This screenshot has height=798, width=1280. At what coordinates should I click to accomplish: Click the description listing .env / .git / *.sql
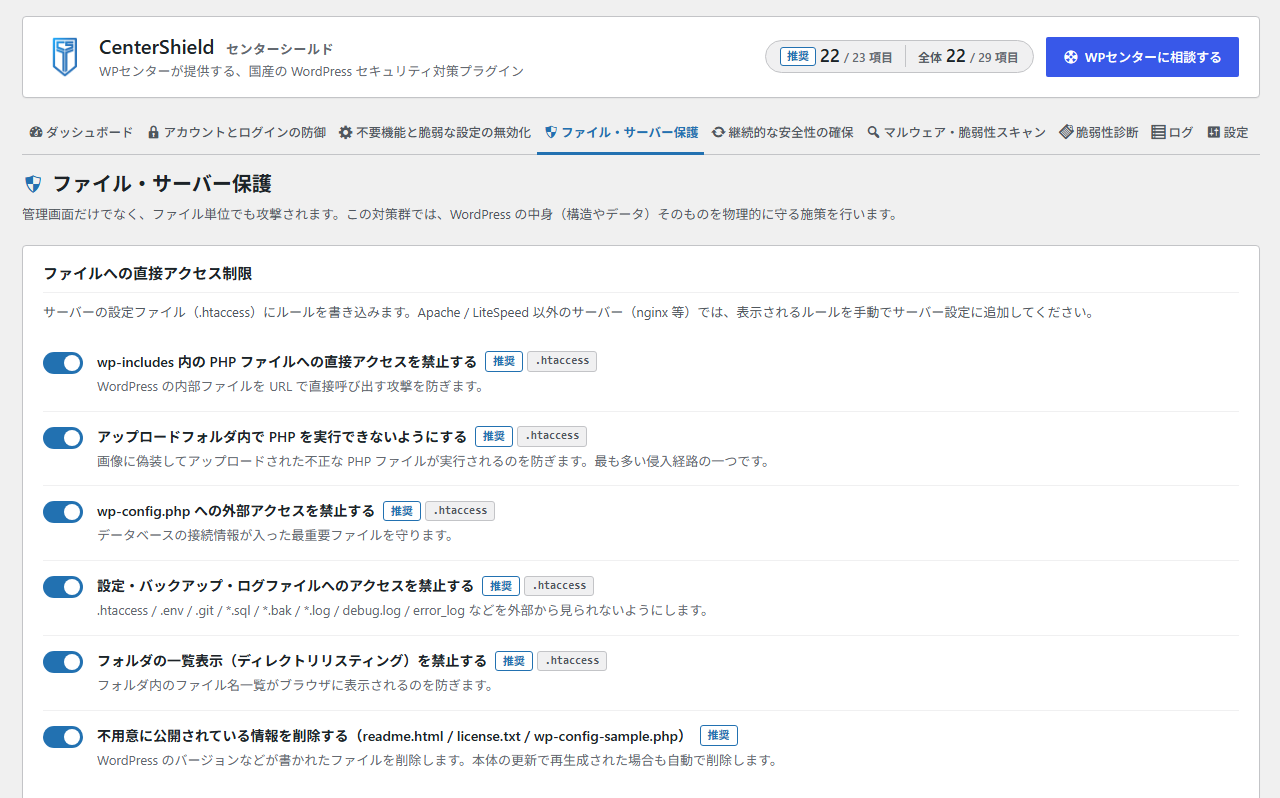pyautogui.click(x=402, y=610)
